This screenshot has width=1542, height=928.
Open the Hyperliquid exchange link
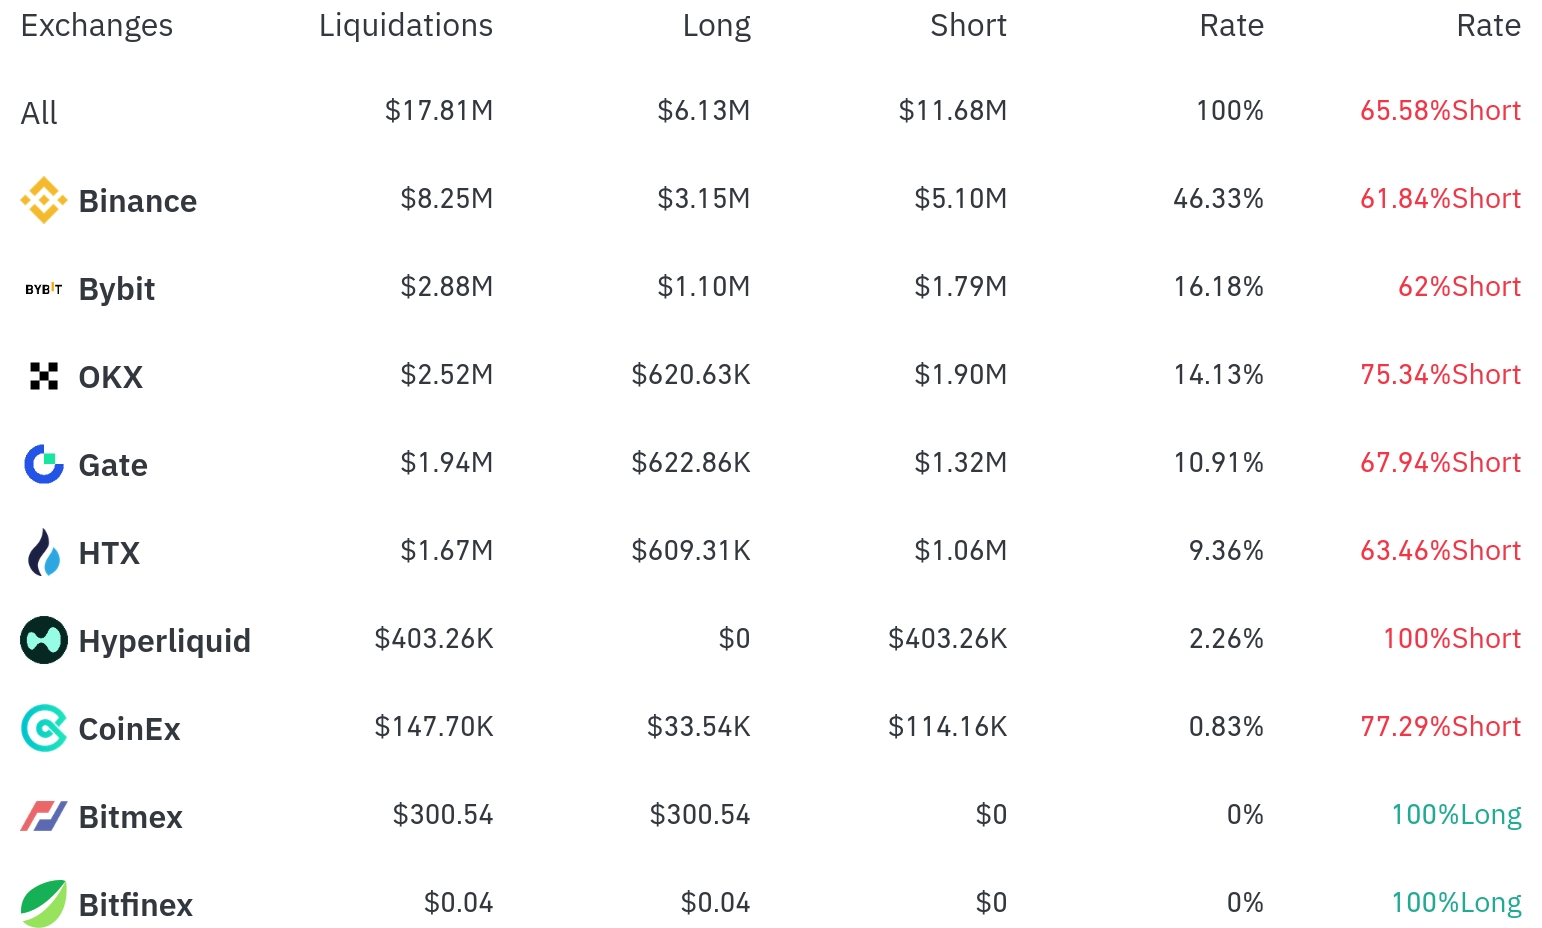click(x=165, y=641)
